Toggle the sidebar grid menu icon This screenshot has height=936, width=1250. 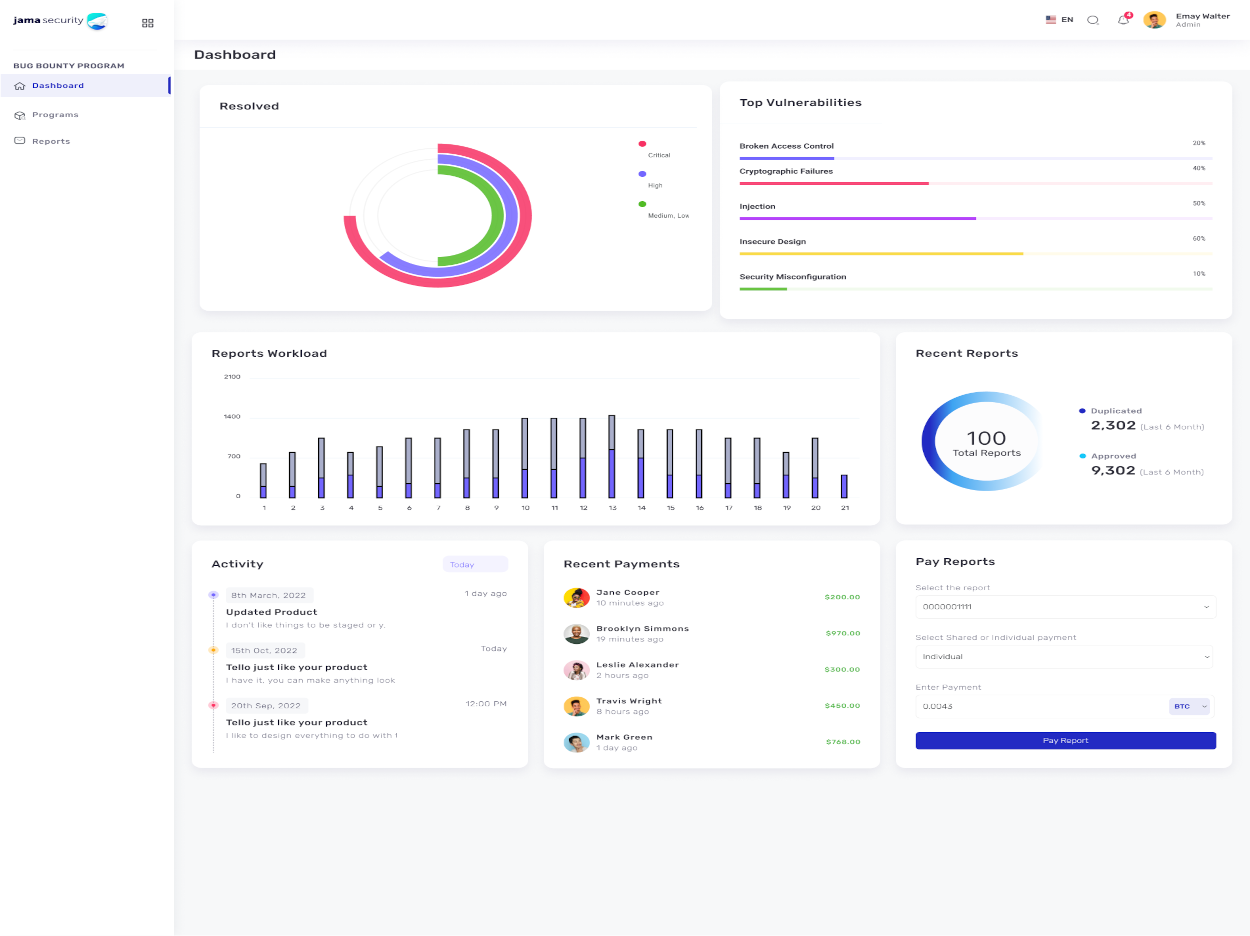coord(148,22)
